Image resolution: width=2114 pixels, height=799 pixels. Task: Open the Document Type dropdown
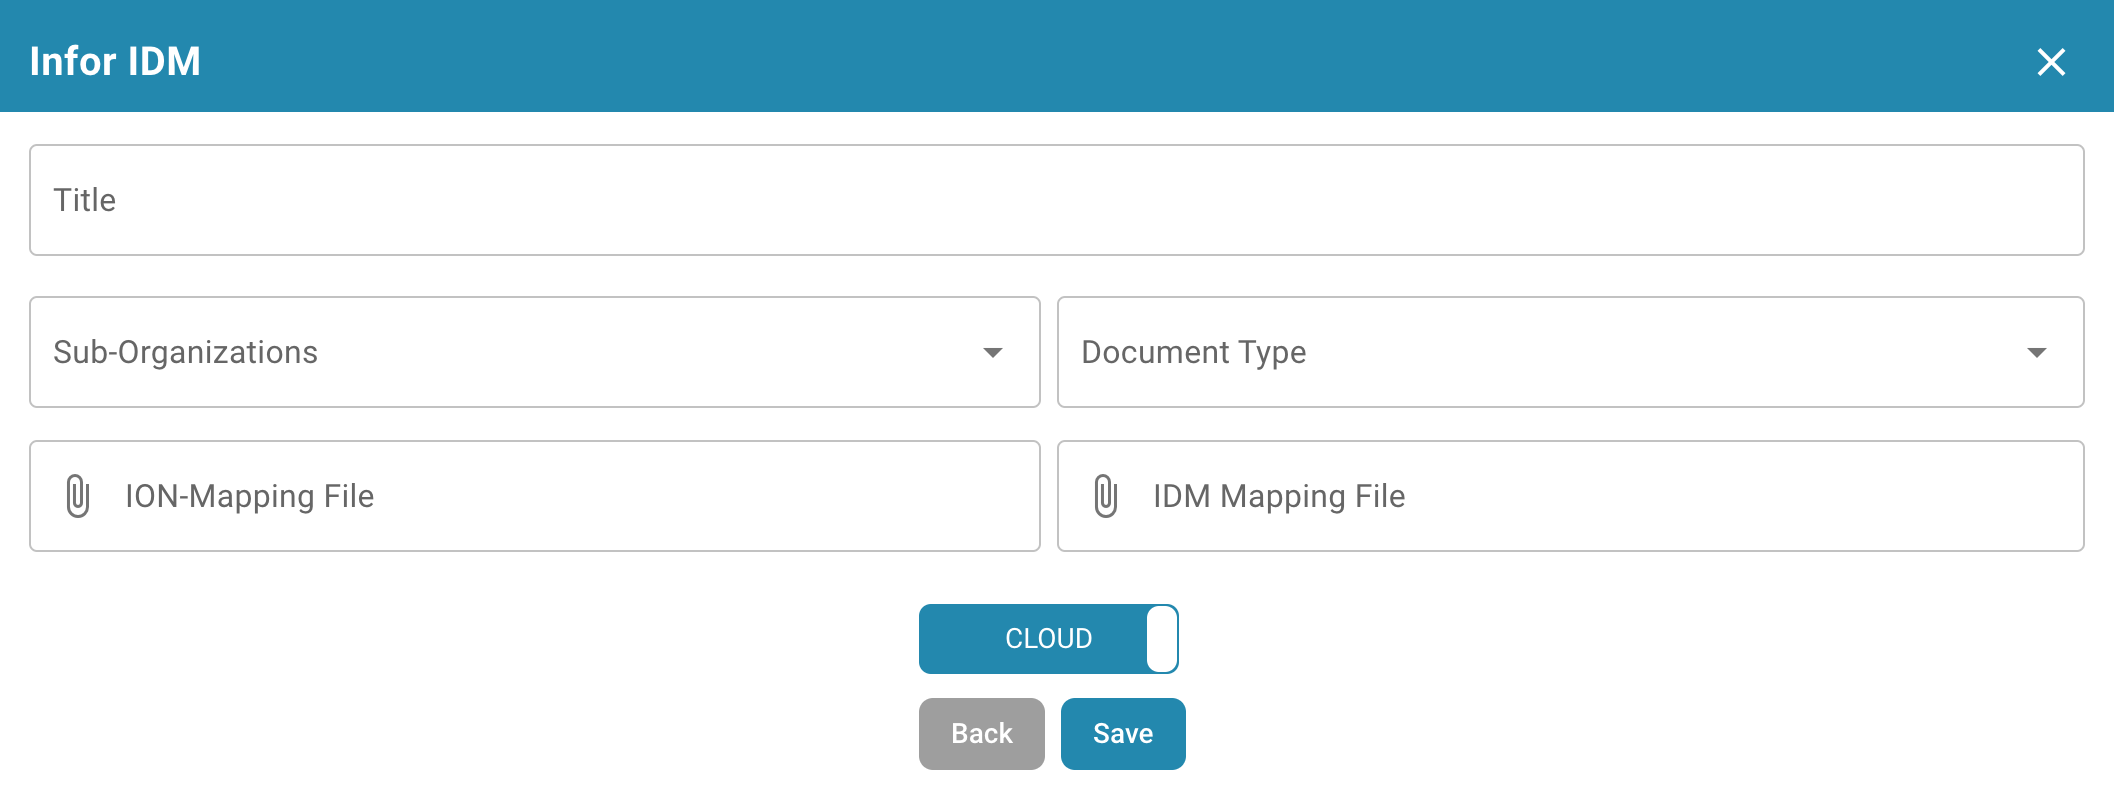[x=1570, y=352]
